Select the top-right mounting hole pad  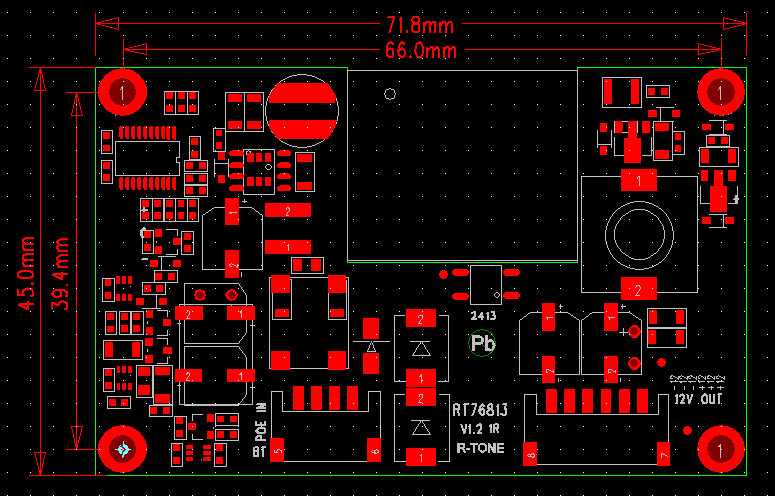click(x=720, y=92)
